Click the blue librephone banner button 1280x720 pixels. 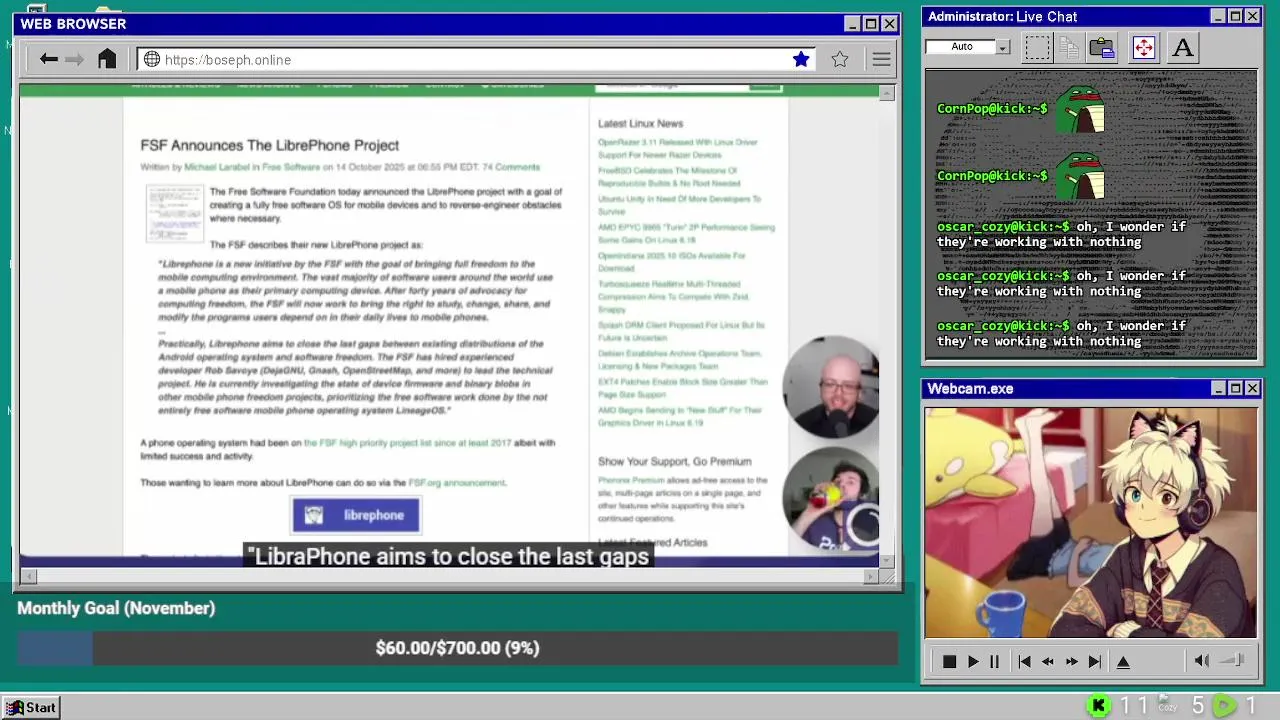pos(355,515)
